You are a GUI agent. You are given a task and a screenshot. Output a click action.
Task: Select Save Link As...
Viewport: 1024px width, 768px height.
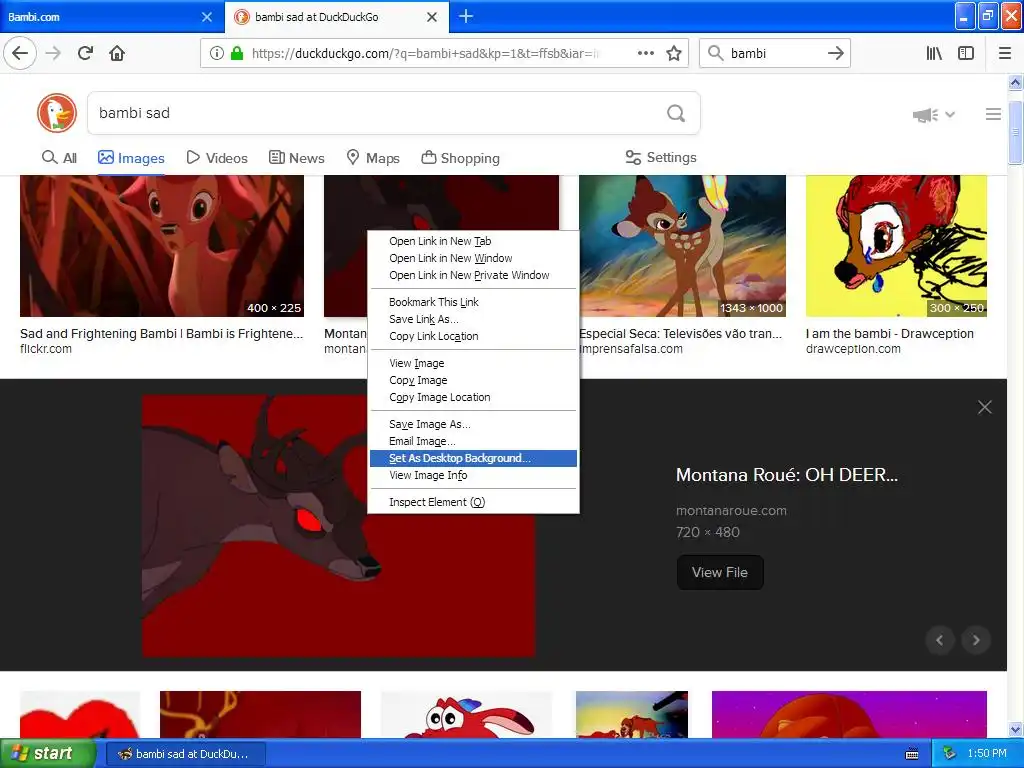[473, 319]
